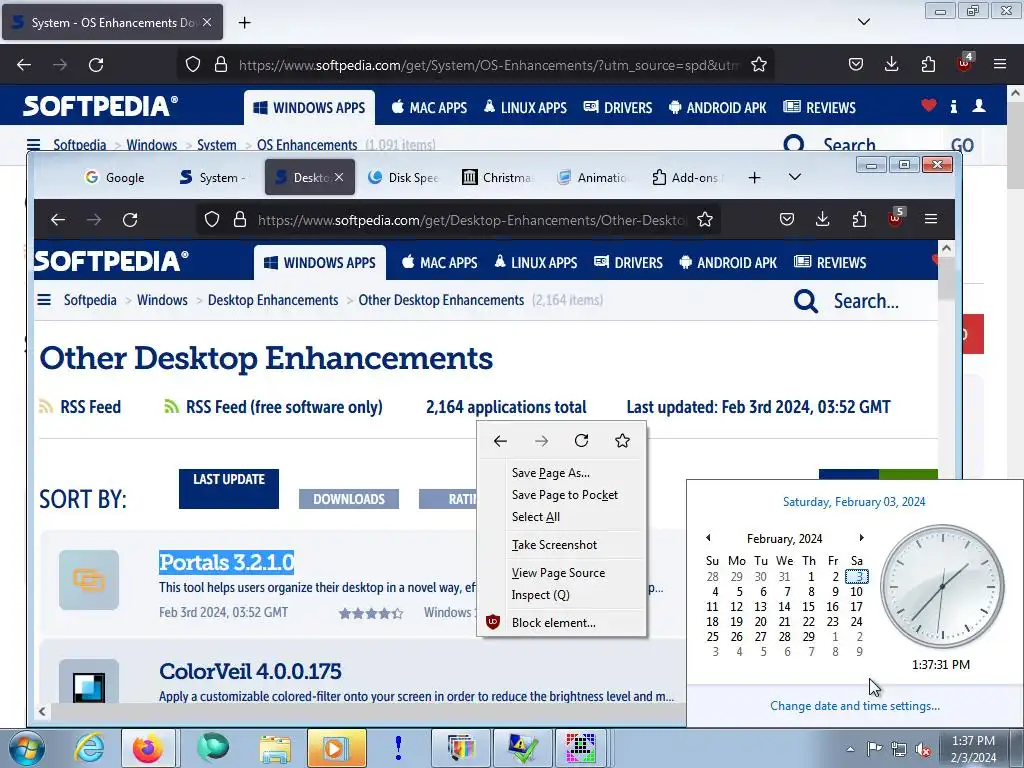Bookmark page star in front window URL bar
The height and width of the screenshot is (768, 1024).
coord(705,220)
